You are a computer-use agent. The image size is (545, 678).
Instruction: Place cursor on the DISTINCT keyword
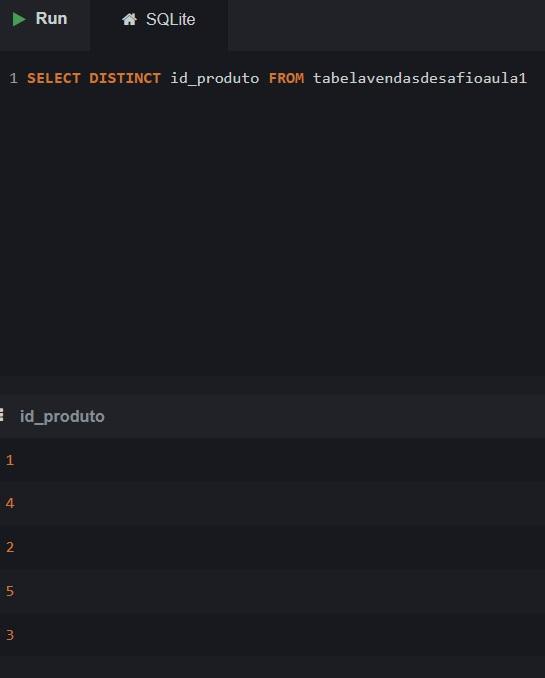coord(125,78)
